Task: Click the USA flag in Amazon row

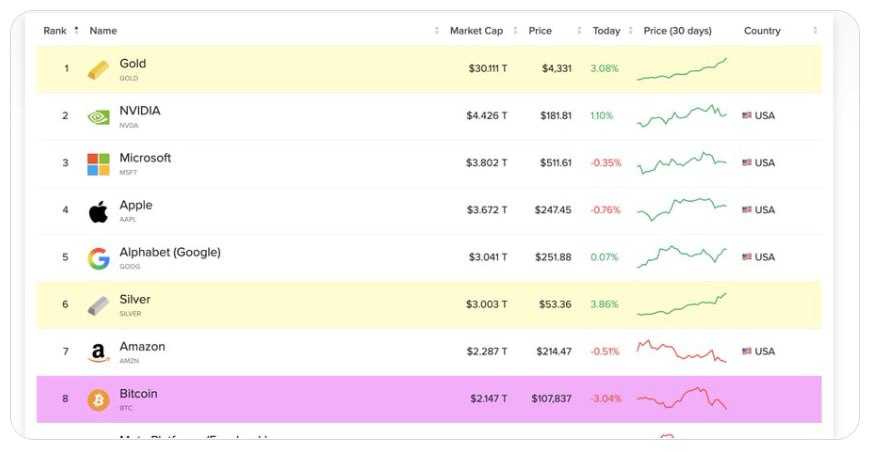Action: 747,351
